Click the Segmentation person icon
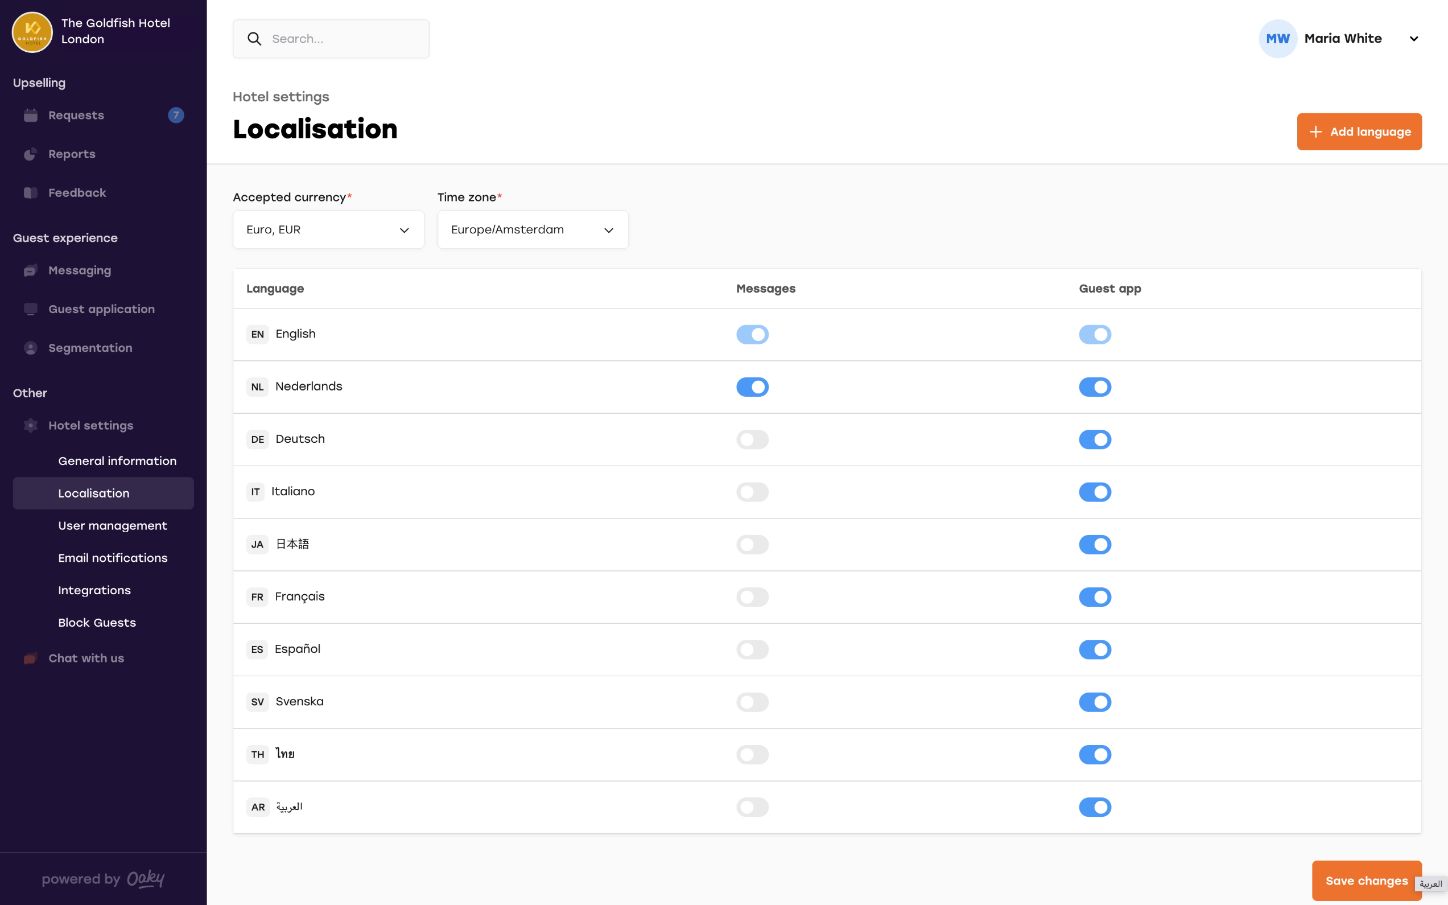The height and width of the screenshot is (905, 1448). pyautogui.click(x=31, y=348)
